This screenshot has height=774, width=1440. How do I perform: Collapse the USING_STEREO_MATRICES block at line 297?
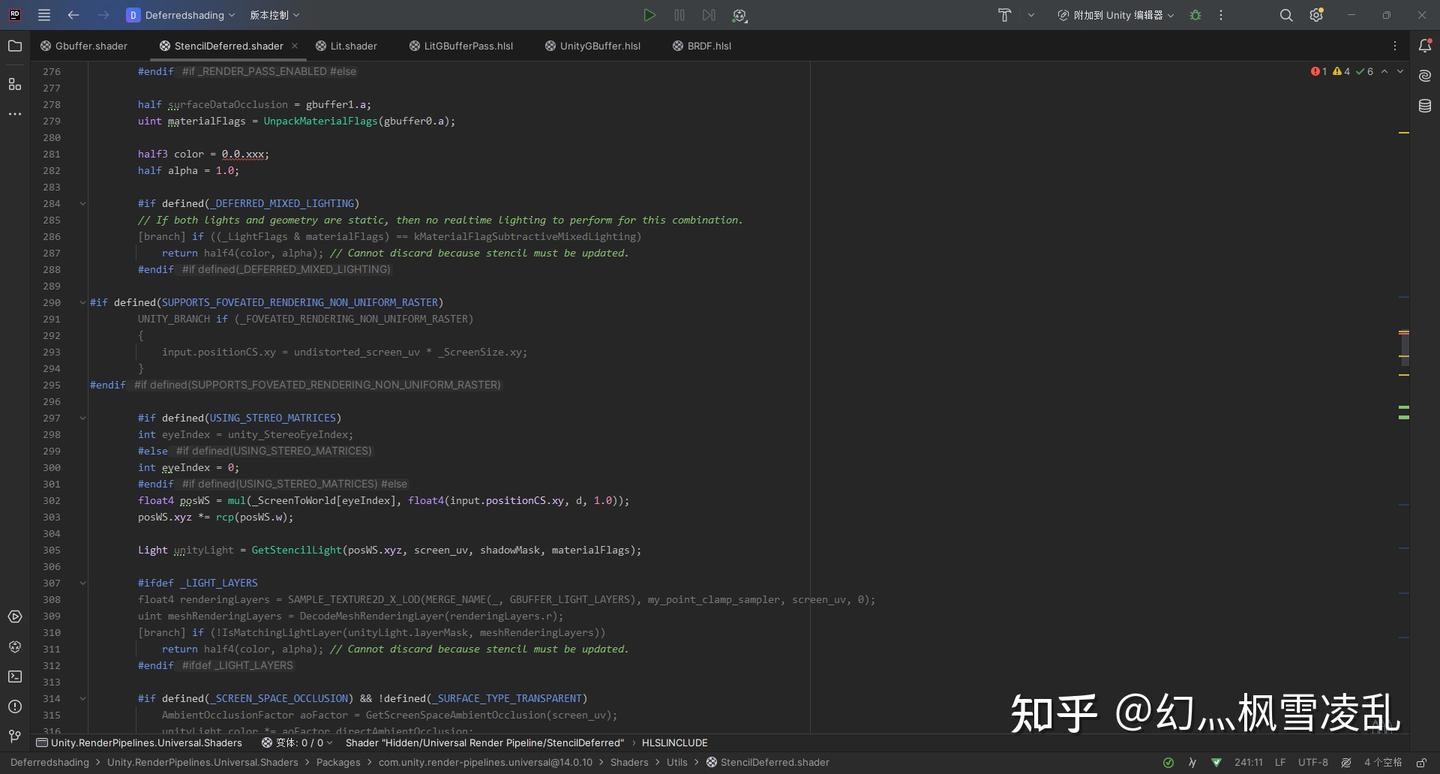pyautogui.click(x=83, y=418)
